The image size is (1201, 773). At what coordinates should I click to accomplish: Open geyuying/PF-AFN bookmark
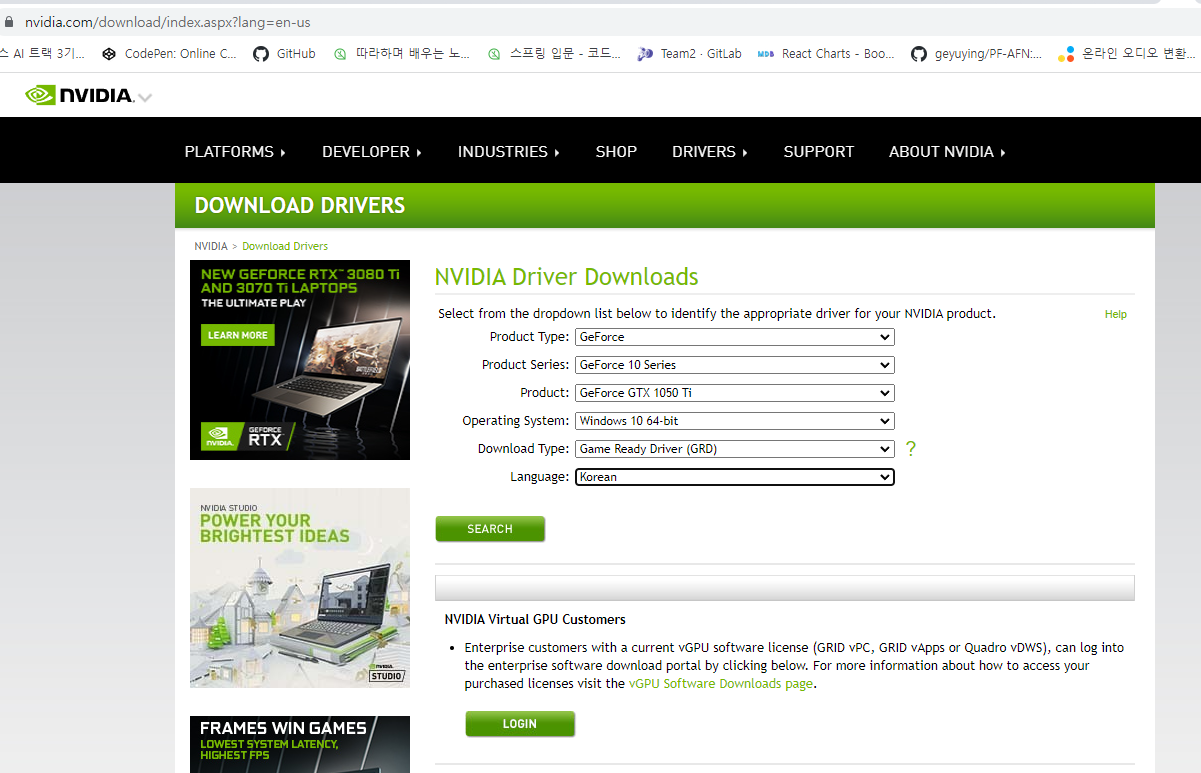[977, 54]
